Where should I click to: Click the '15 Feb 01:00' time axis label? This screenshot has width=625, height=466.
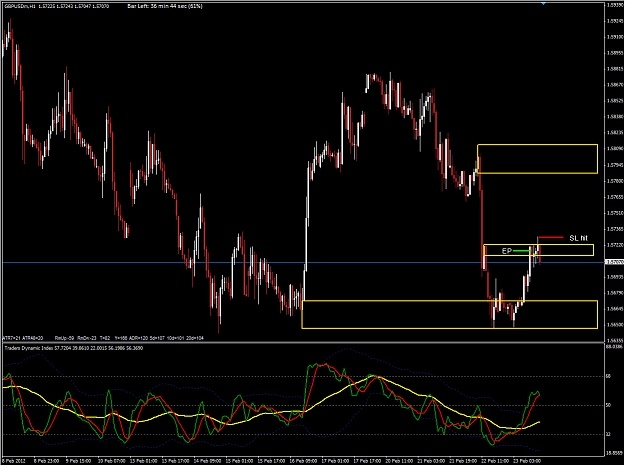coord(240,461)
